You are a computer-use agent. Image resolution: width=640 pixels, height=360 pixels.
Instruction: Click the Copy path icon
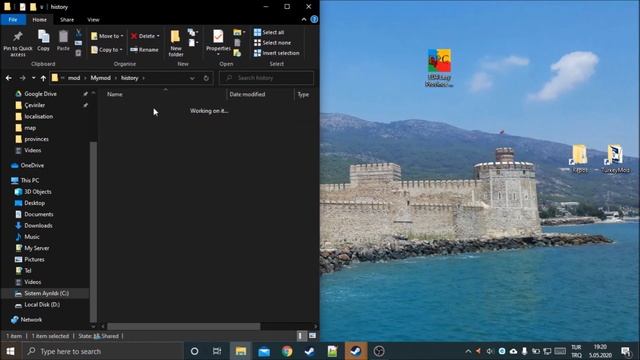click(x=78, y=43)
